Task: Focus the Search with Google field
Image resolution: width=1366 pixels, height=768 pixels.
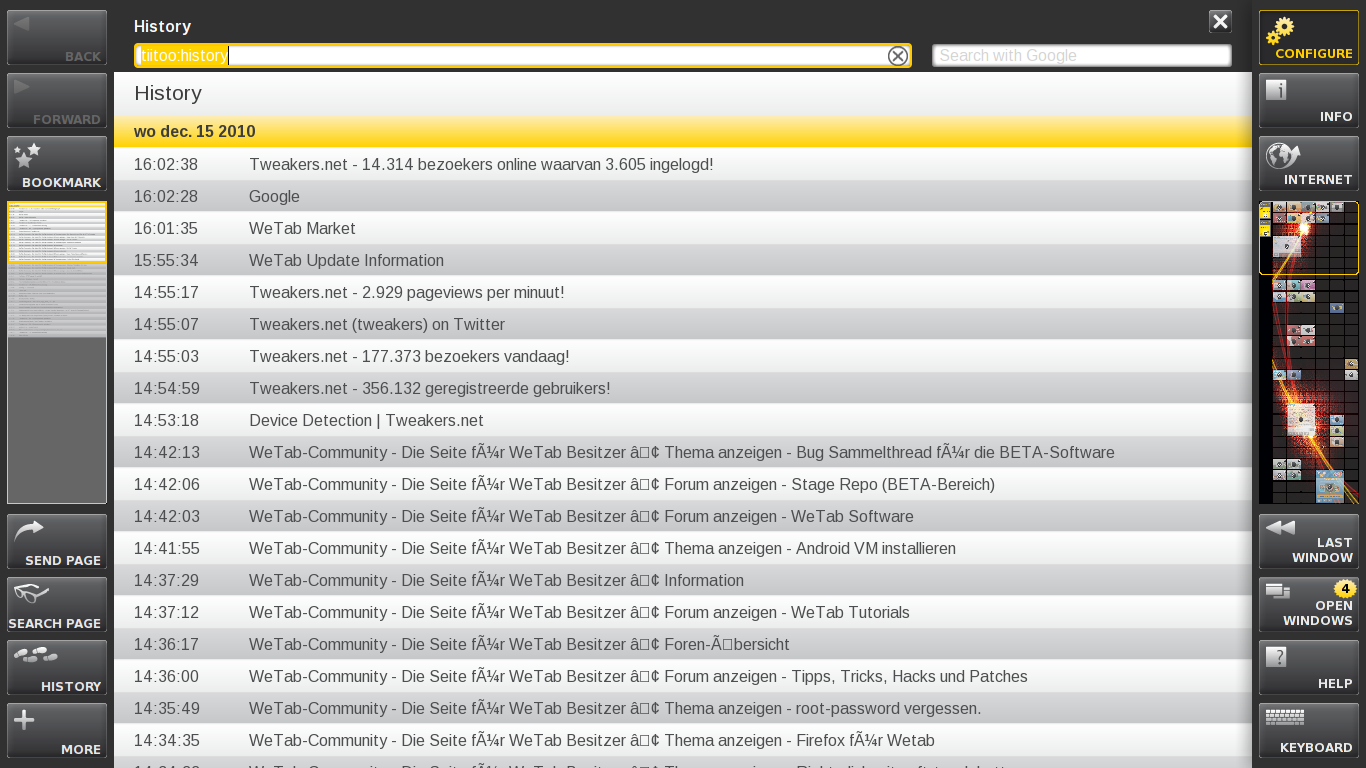Action: [x=1082, y=56]
